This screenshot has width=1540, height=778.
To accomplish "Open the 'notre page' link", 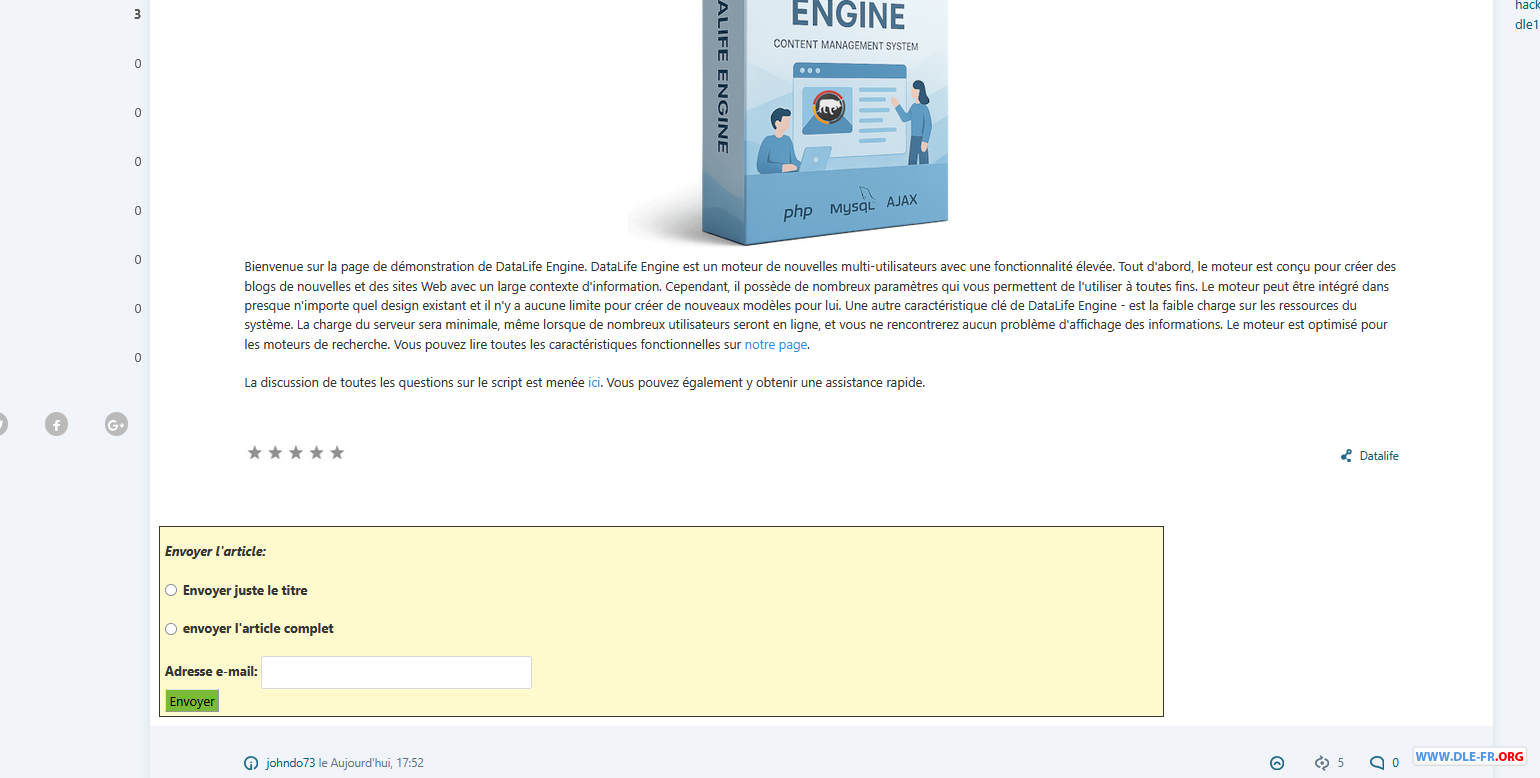I will 775,344.
